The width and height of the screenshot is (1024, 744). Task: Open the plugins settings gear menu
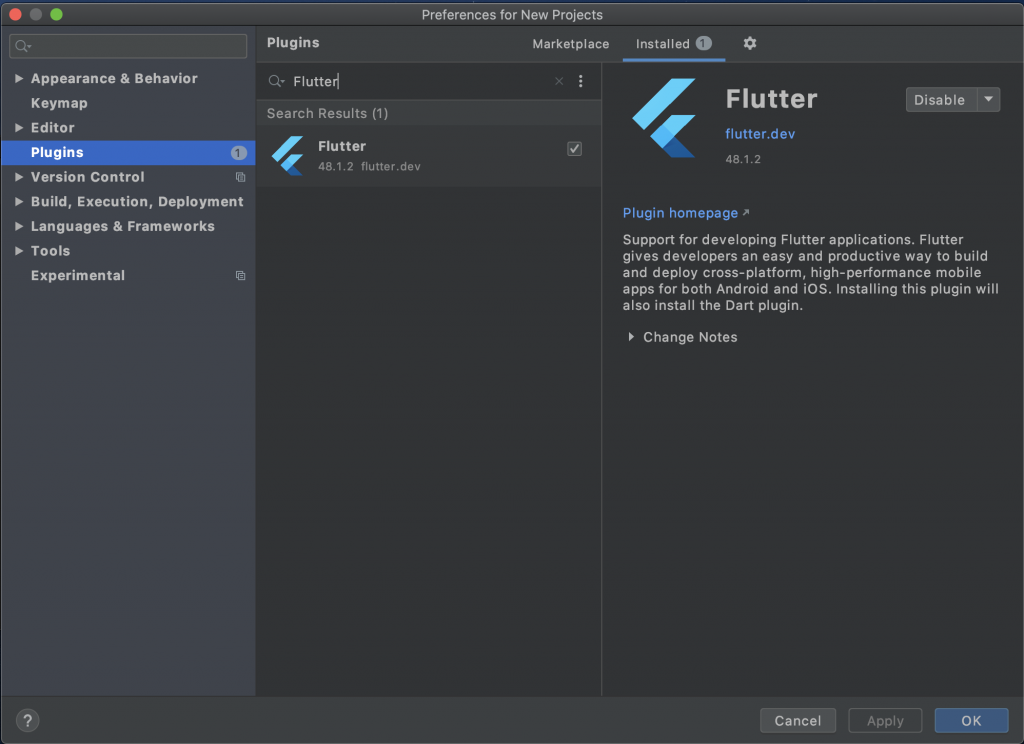[x=750, y=43]
